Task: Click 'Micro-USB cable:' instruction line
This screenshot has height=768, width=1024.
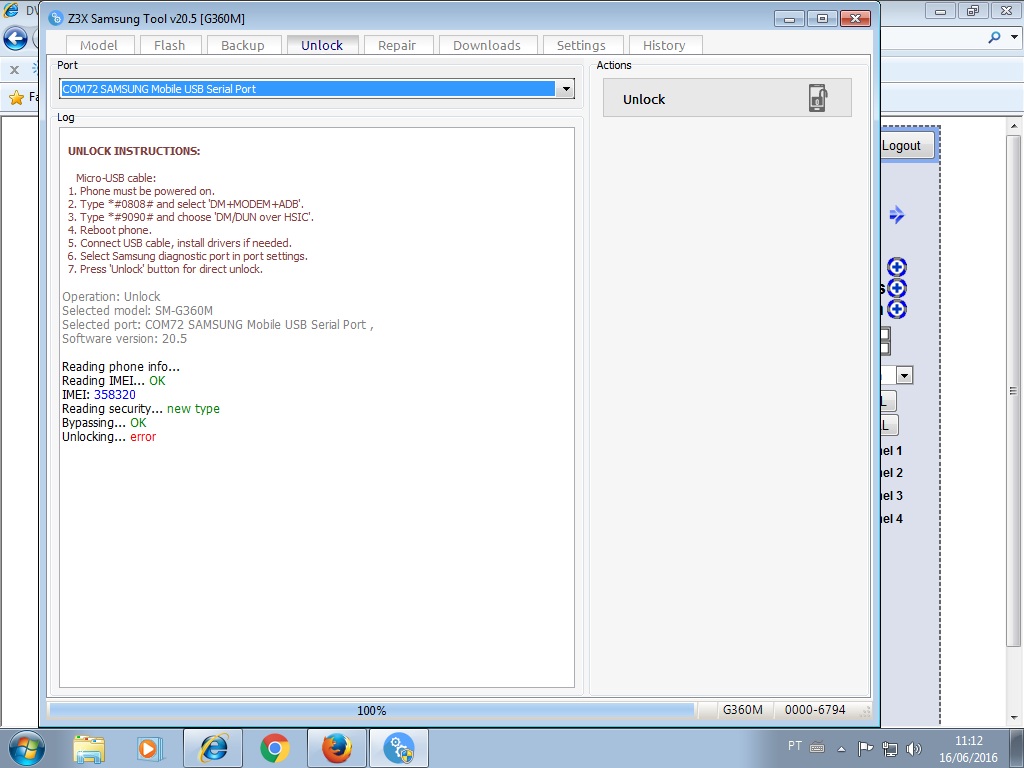Action: pos(116,178)
